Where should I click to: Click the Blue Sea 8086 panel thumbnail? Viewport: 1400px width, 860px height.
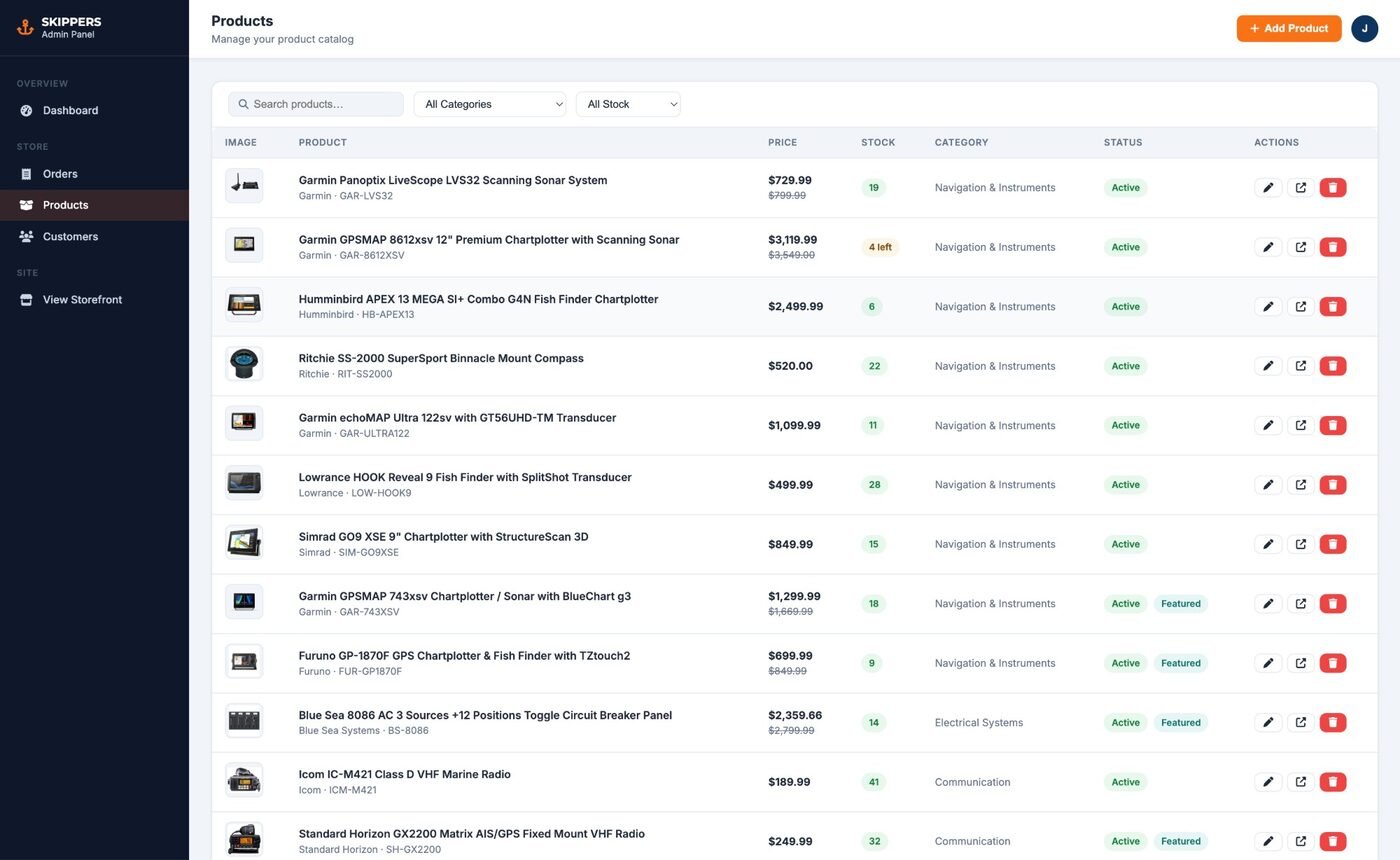(244, 721)
